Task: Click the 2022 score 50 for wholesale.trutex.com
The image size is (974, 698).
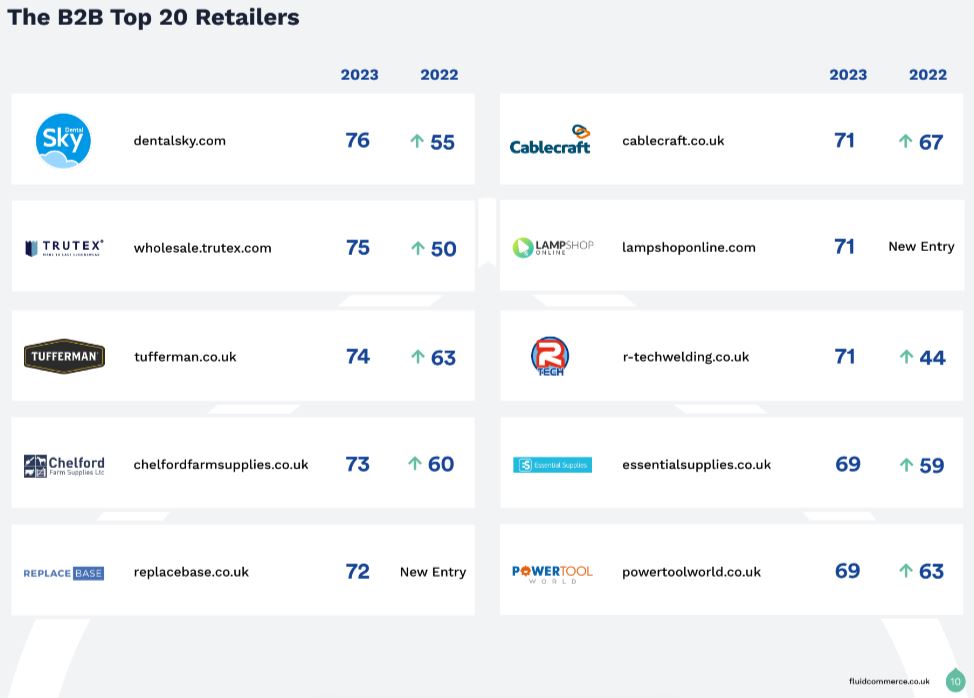Action: pos(444,249)
